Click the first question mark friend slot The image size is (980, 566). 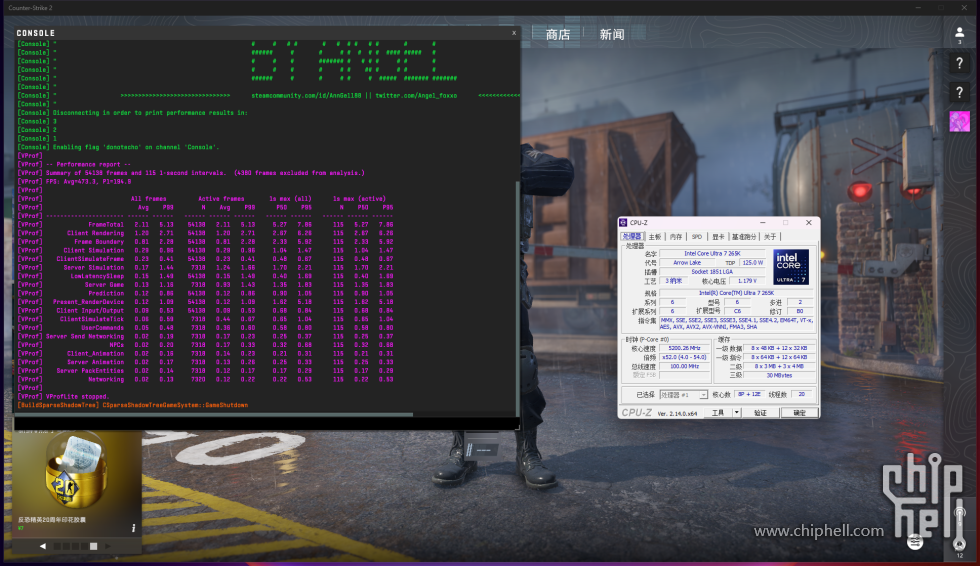click(x=959, y=63)
